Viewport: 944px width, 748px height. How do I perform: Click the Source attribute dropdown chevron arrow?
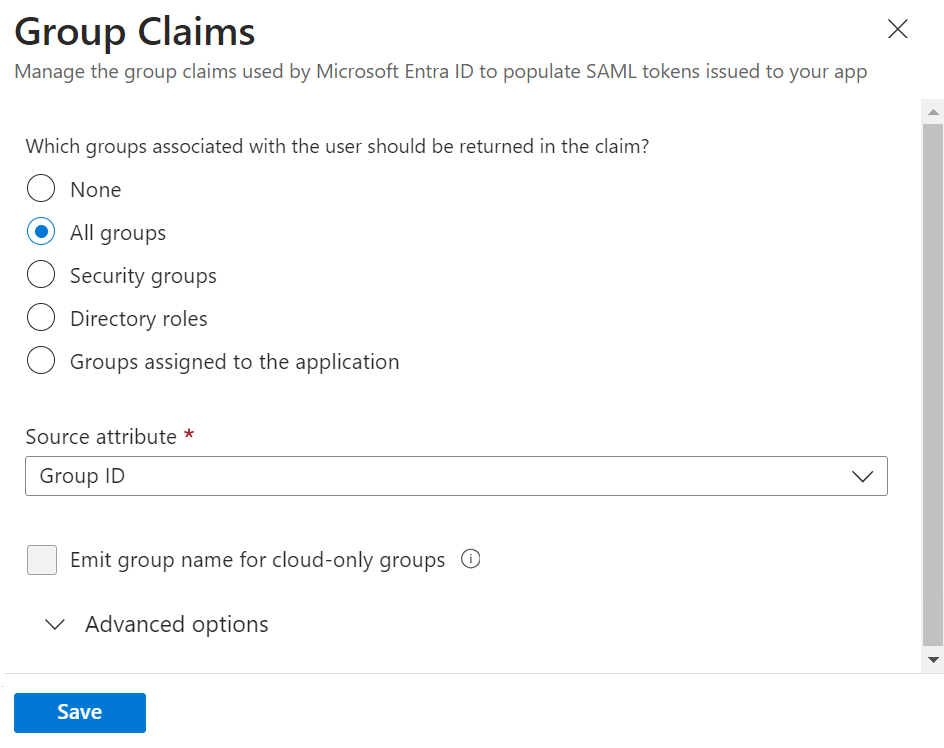(863, 477)
